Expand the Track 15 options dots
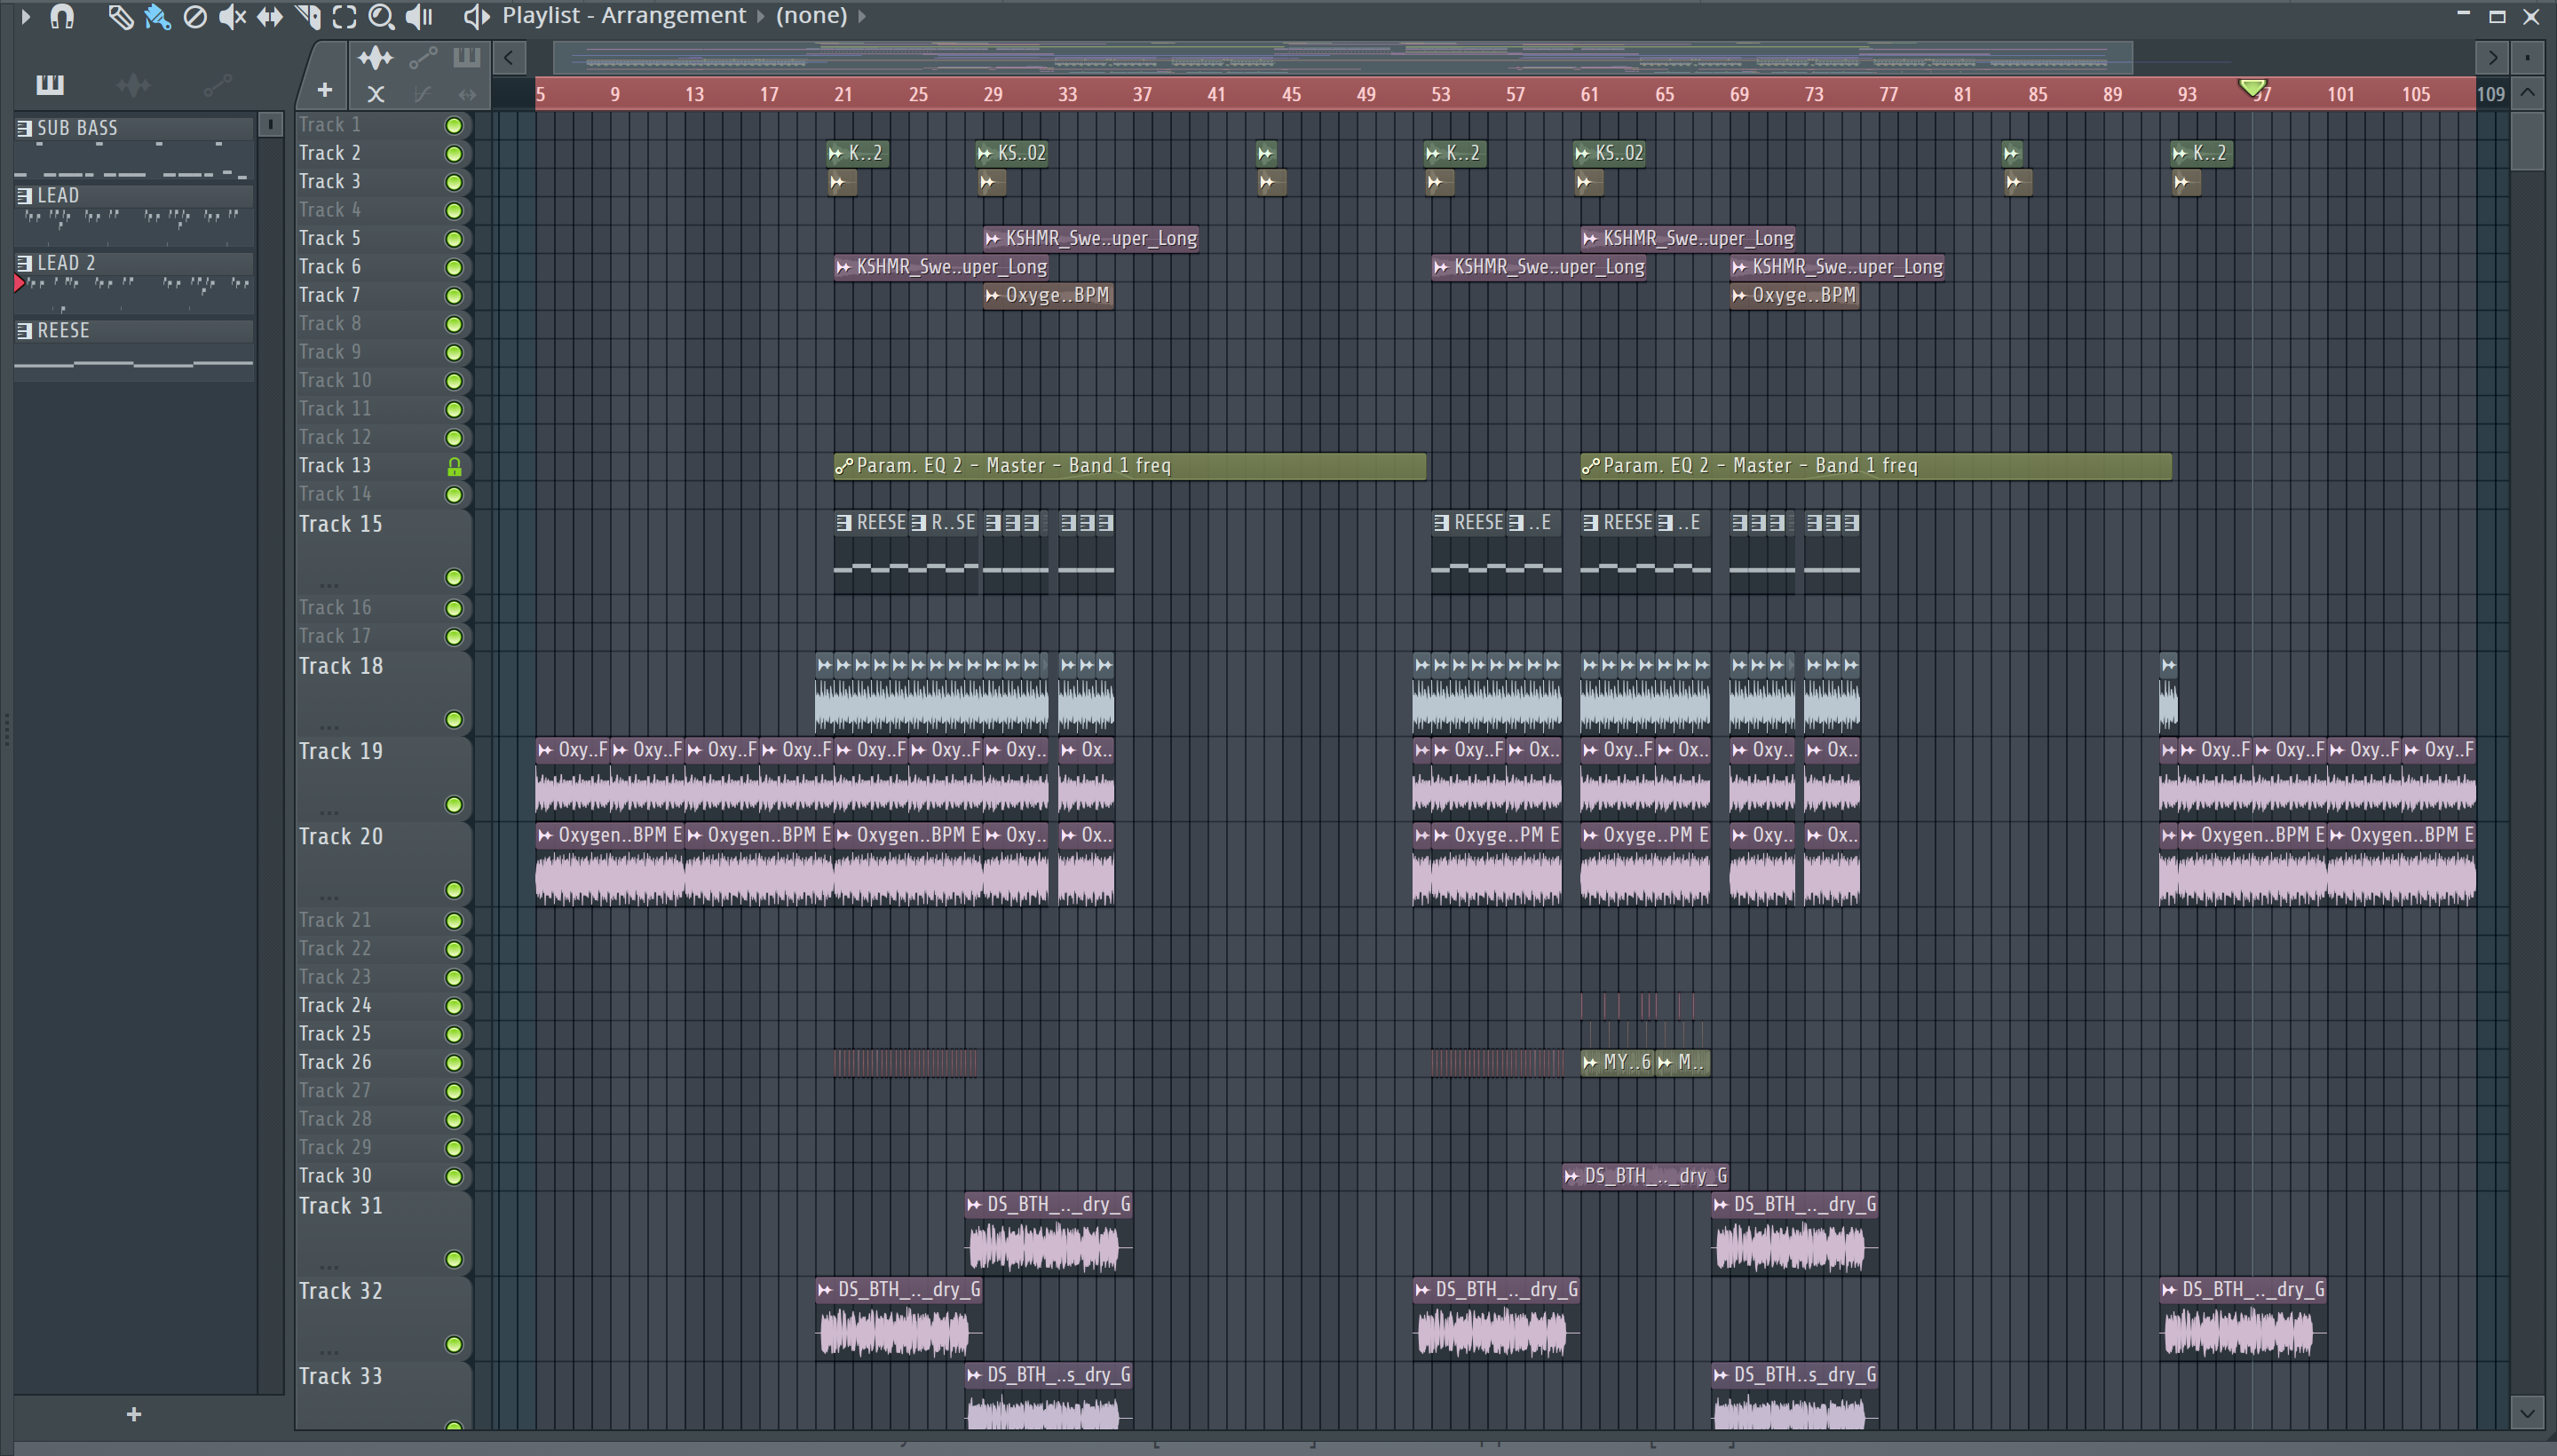 (x=329, y=585)
